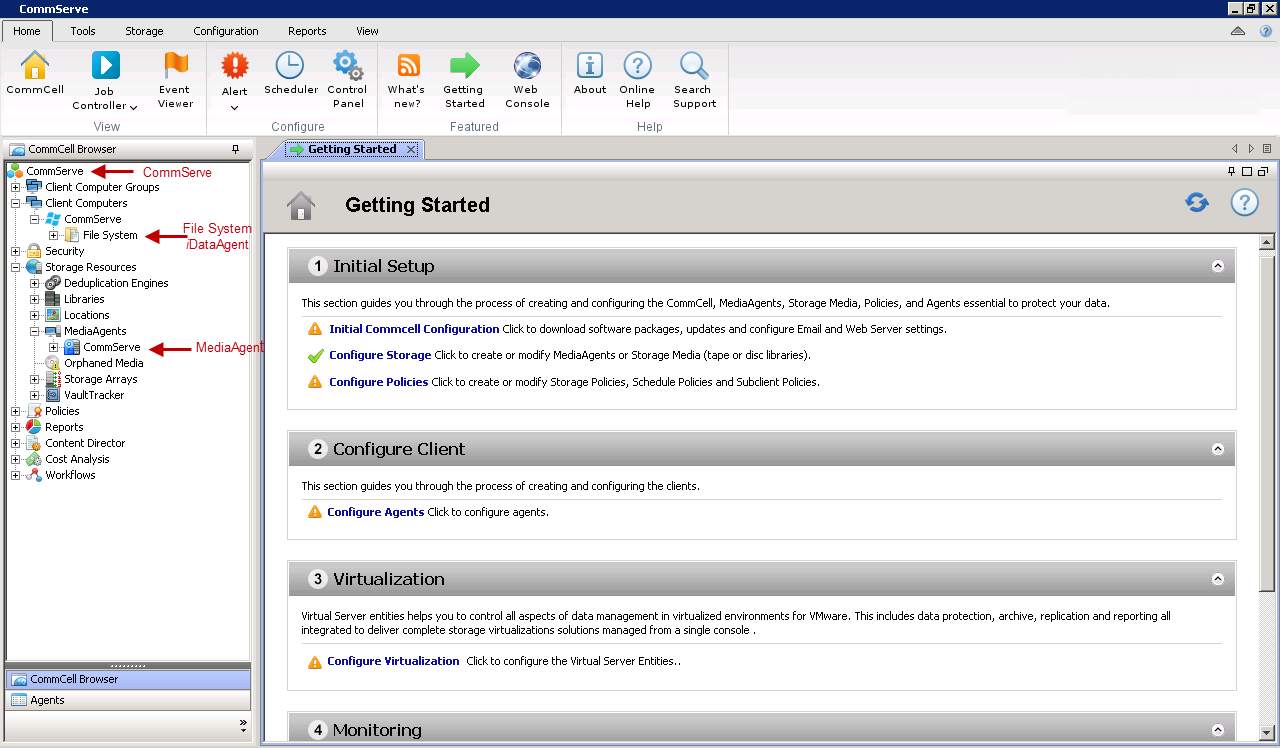The image size is (1280, 748).
Task: Click the Scheduler clock icon
Action: coord(290,66)
